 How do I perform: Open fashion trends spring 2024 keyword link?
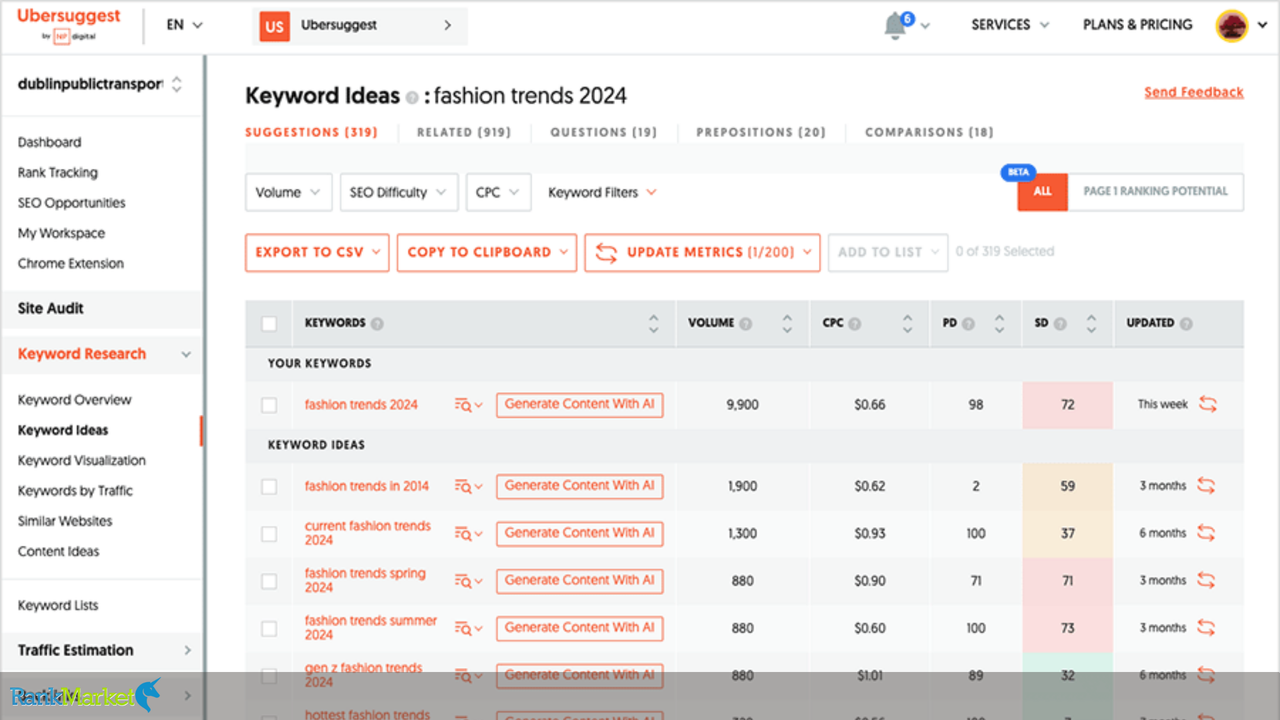coord(365,580)
